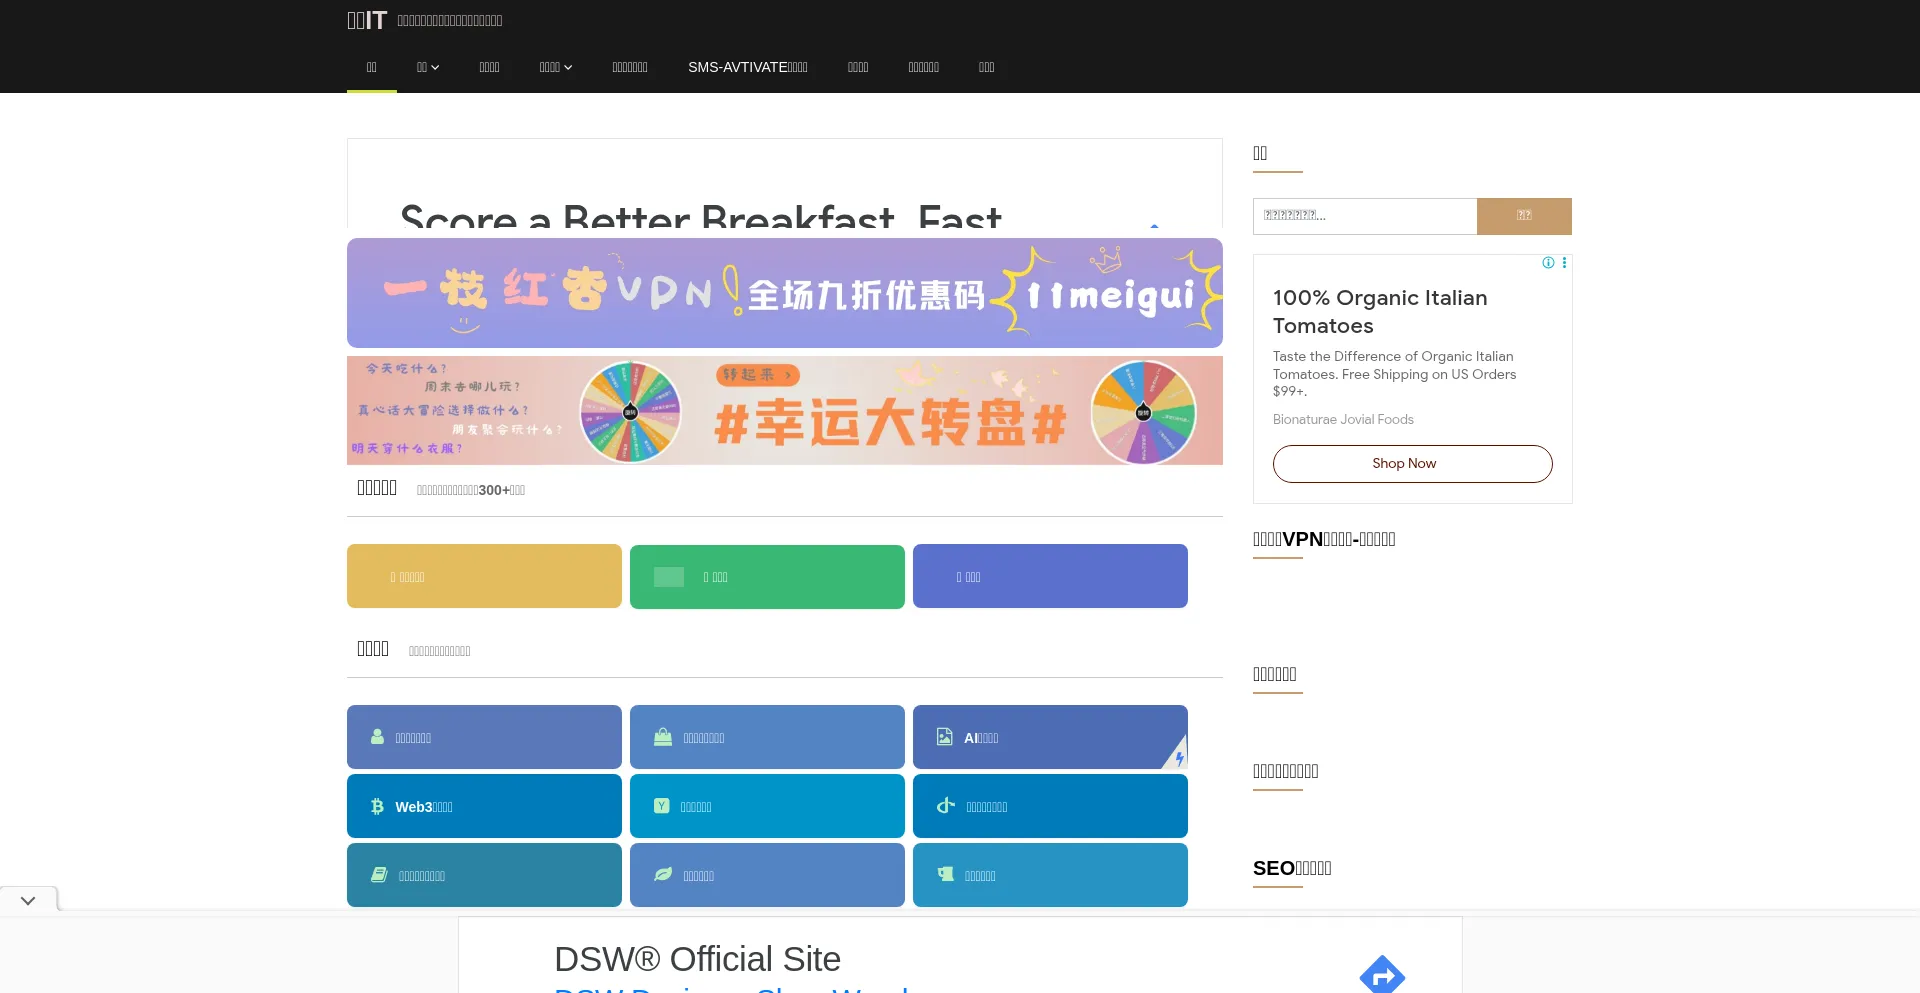Click the ad info icon in the sidebar ad
Screen dimensions: 1920x993
pyautogui.click(x=1548, y=263)
